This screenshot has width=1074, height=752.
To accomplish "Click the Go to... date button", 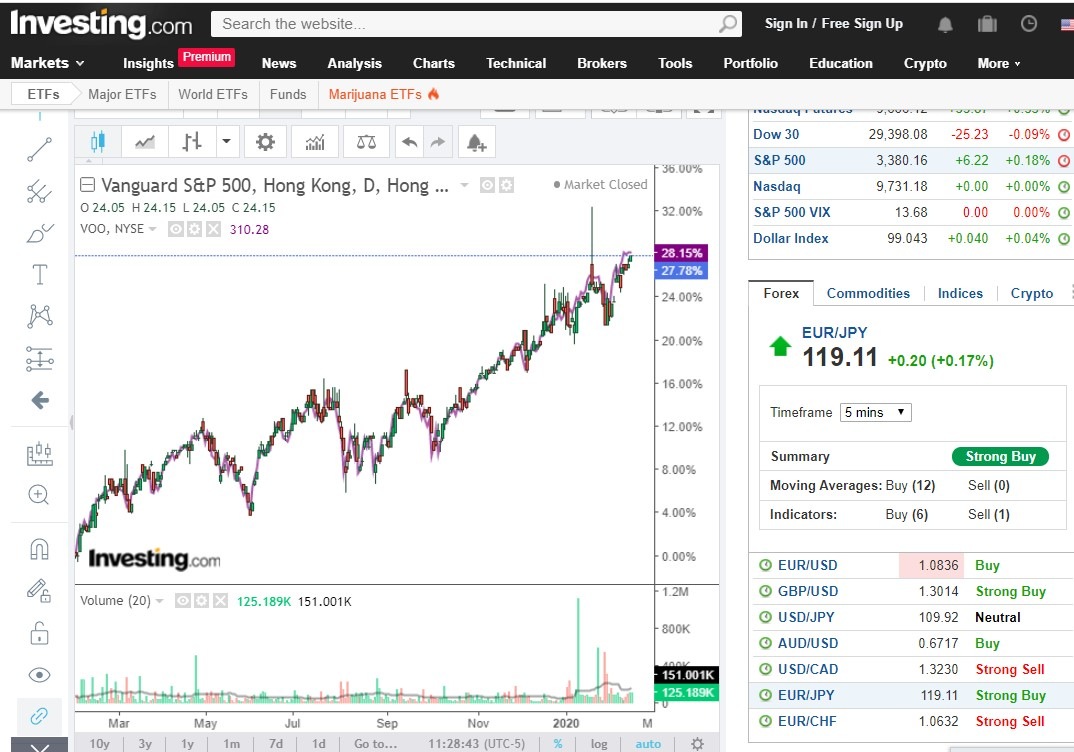I will (x=375, y=744).
